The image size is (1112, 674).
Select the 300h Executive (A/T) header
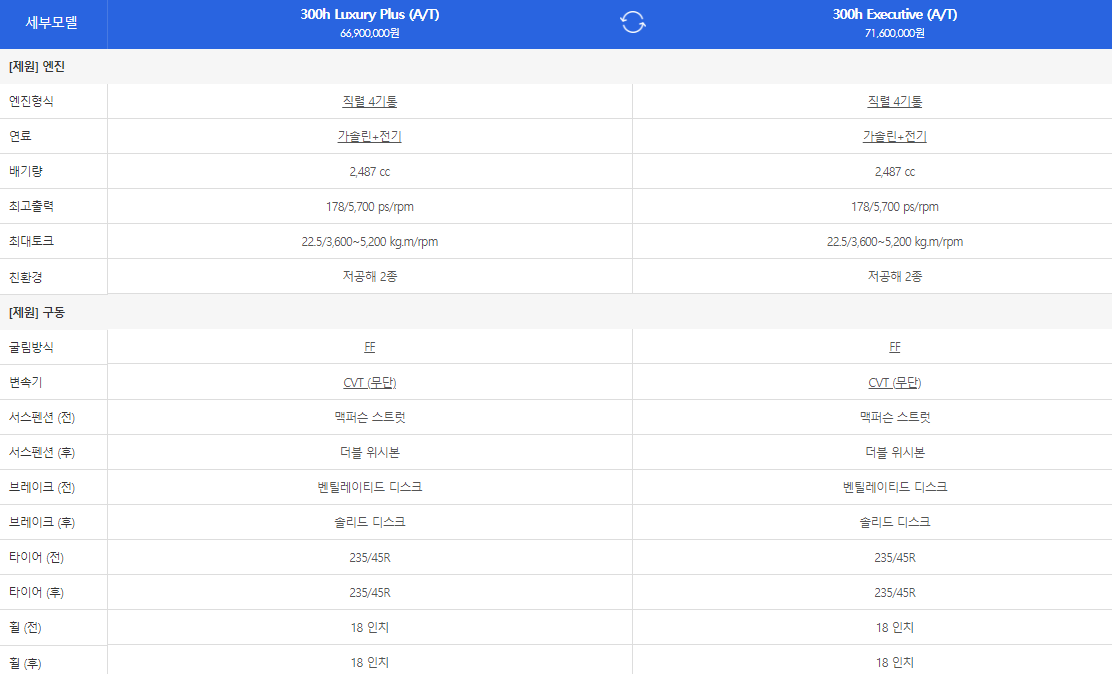[894, 14]
